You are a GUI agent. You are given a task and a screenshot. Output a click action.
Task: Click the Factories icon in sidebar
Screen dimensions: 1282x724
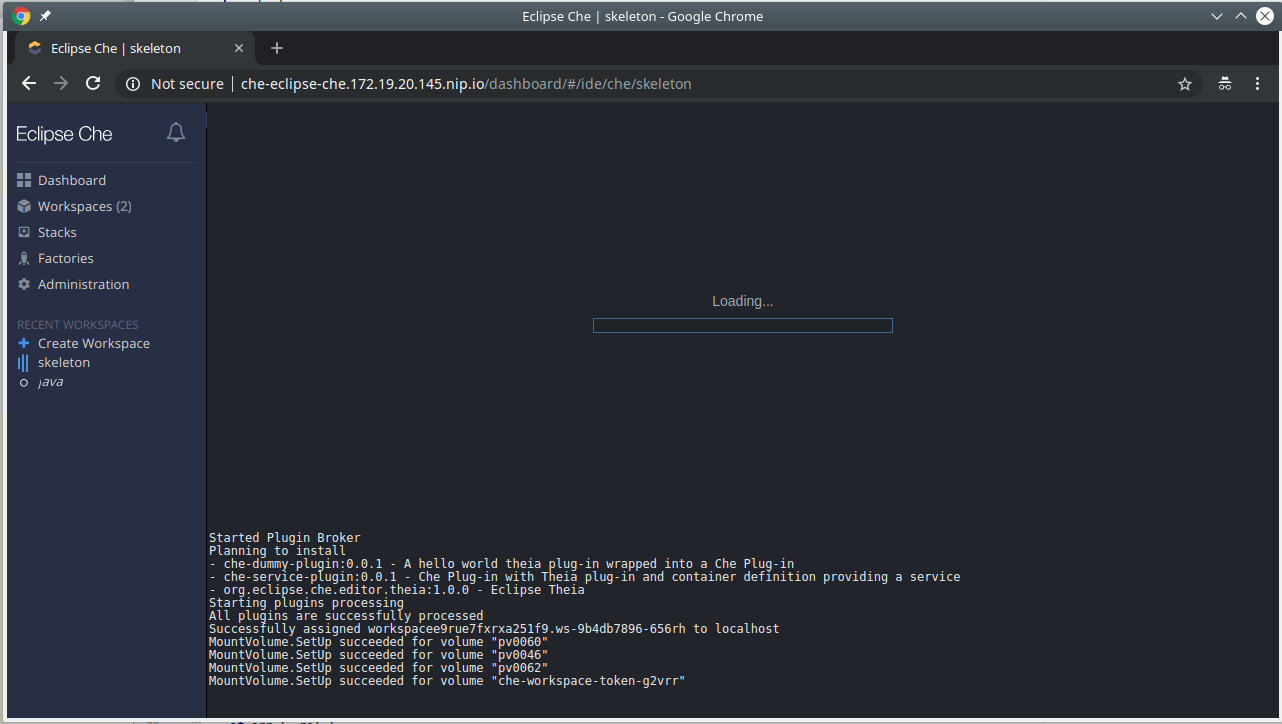coord(24,258)
